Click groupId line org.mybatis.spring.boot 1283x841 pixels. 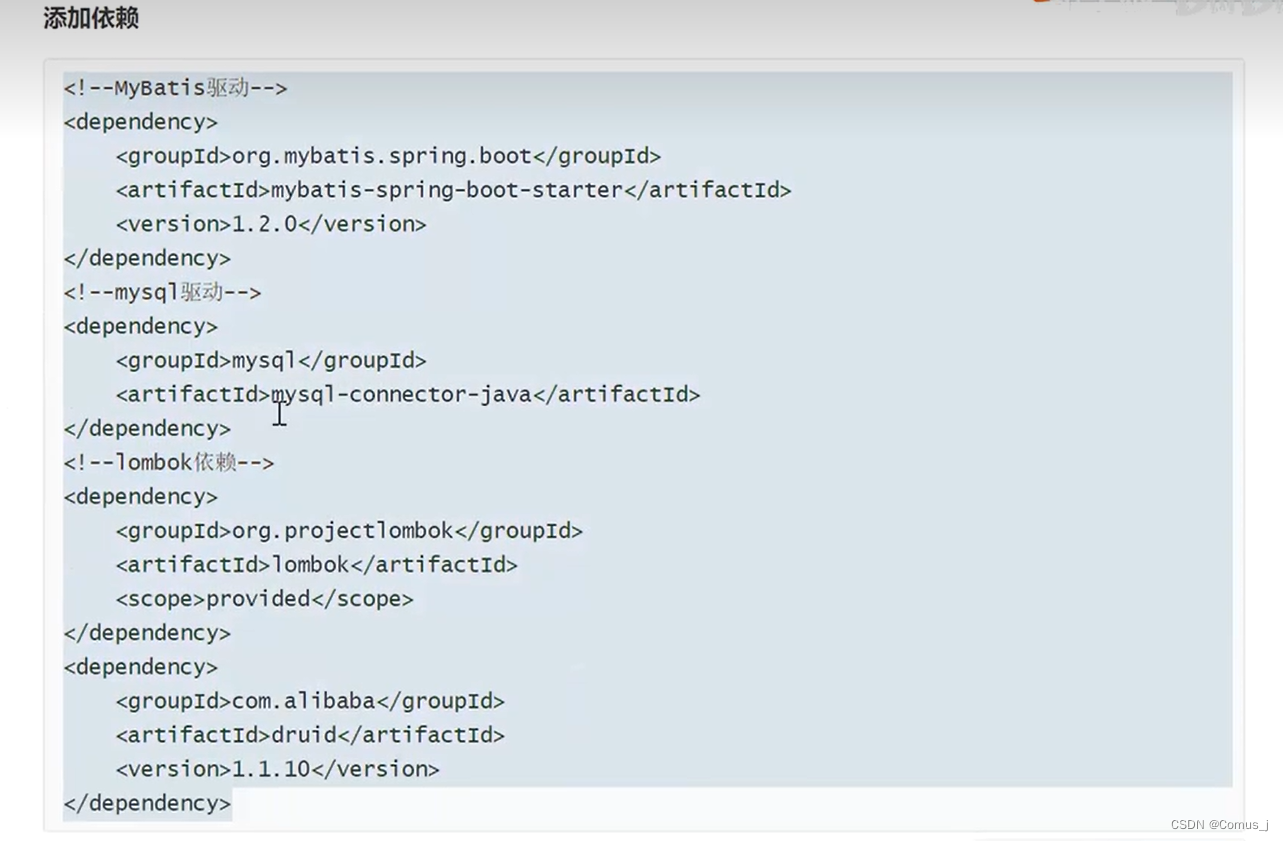[x=388, y=156]
